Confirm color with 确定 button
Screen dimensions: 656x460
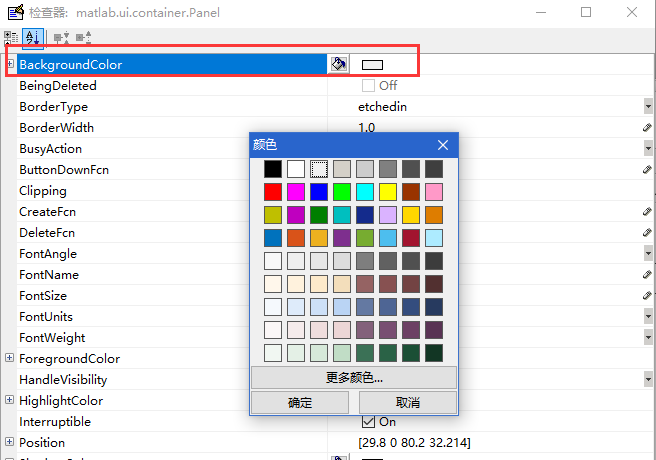click(300, 402)
